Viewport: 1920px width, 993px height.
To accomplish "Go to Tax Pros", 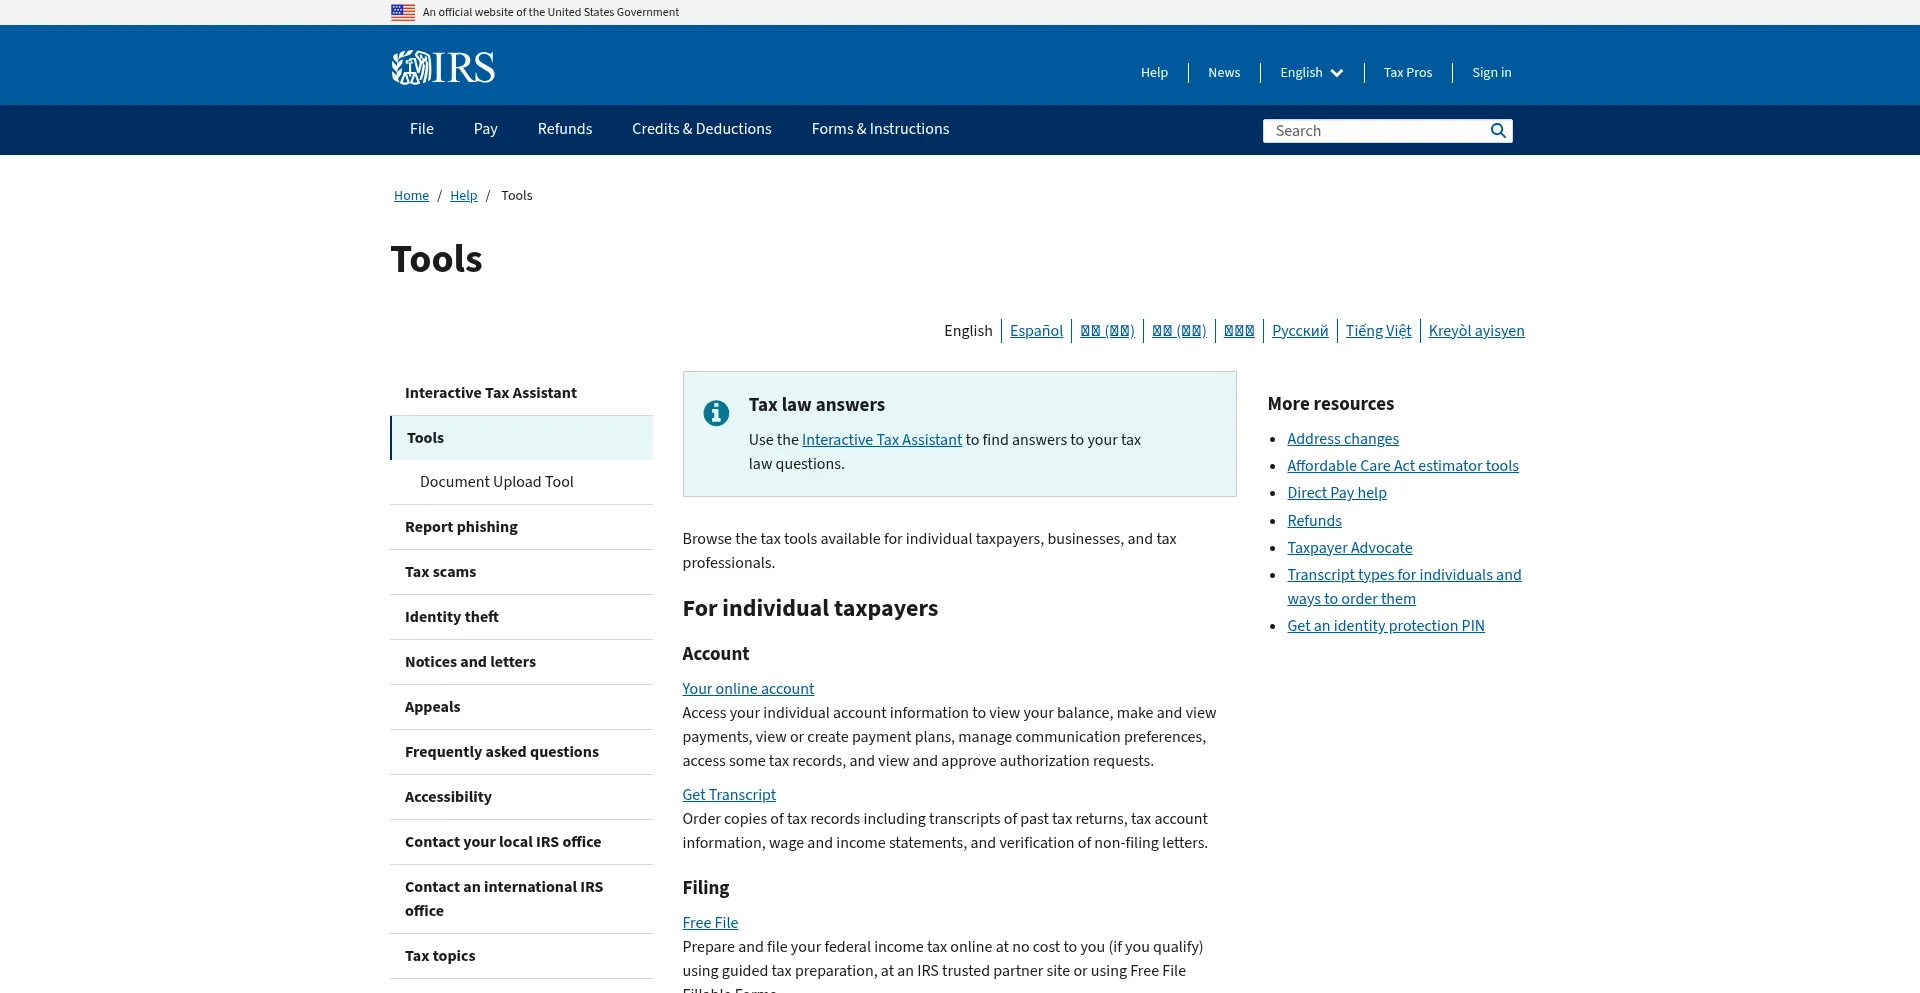I will click(1408, 73).
